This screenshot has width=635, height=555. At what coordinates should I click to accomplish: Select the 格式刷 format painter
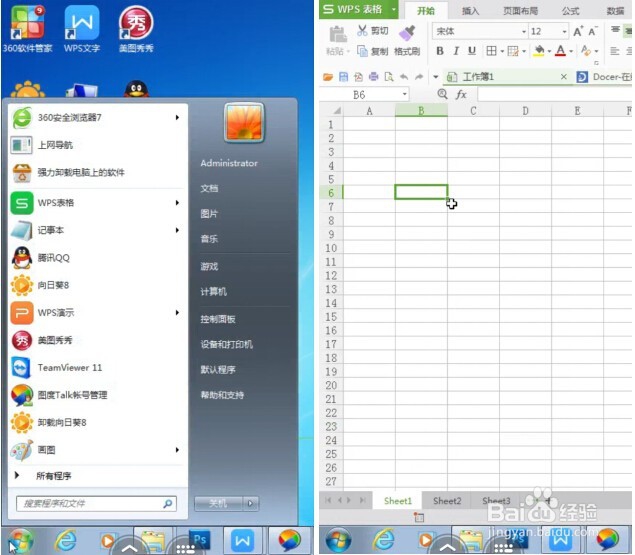pyautogui.click(x=407, y=42)
